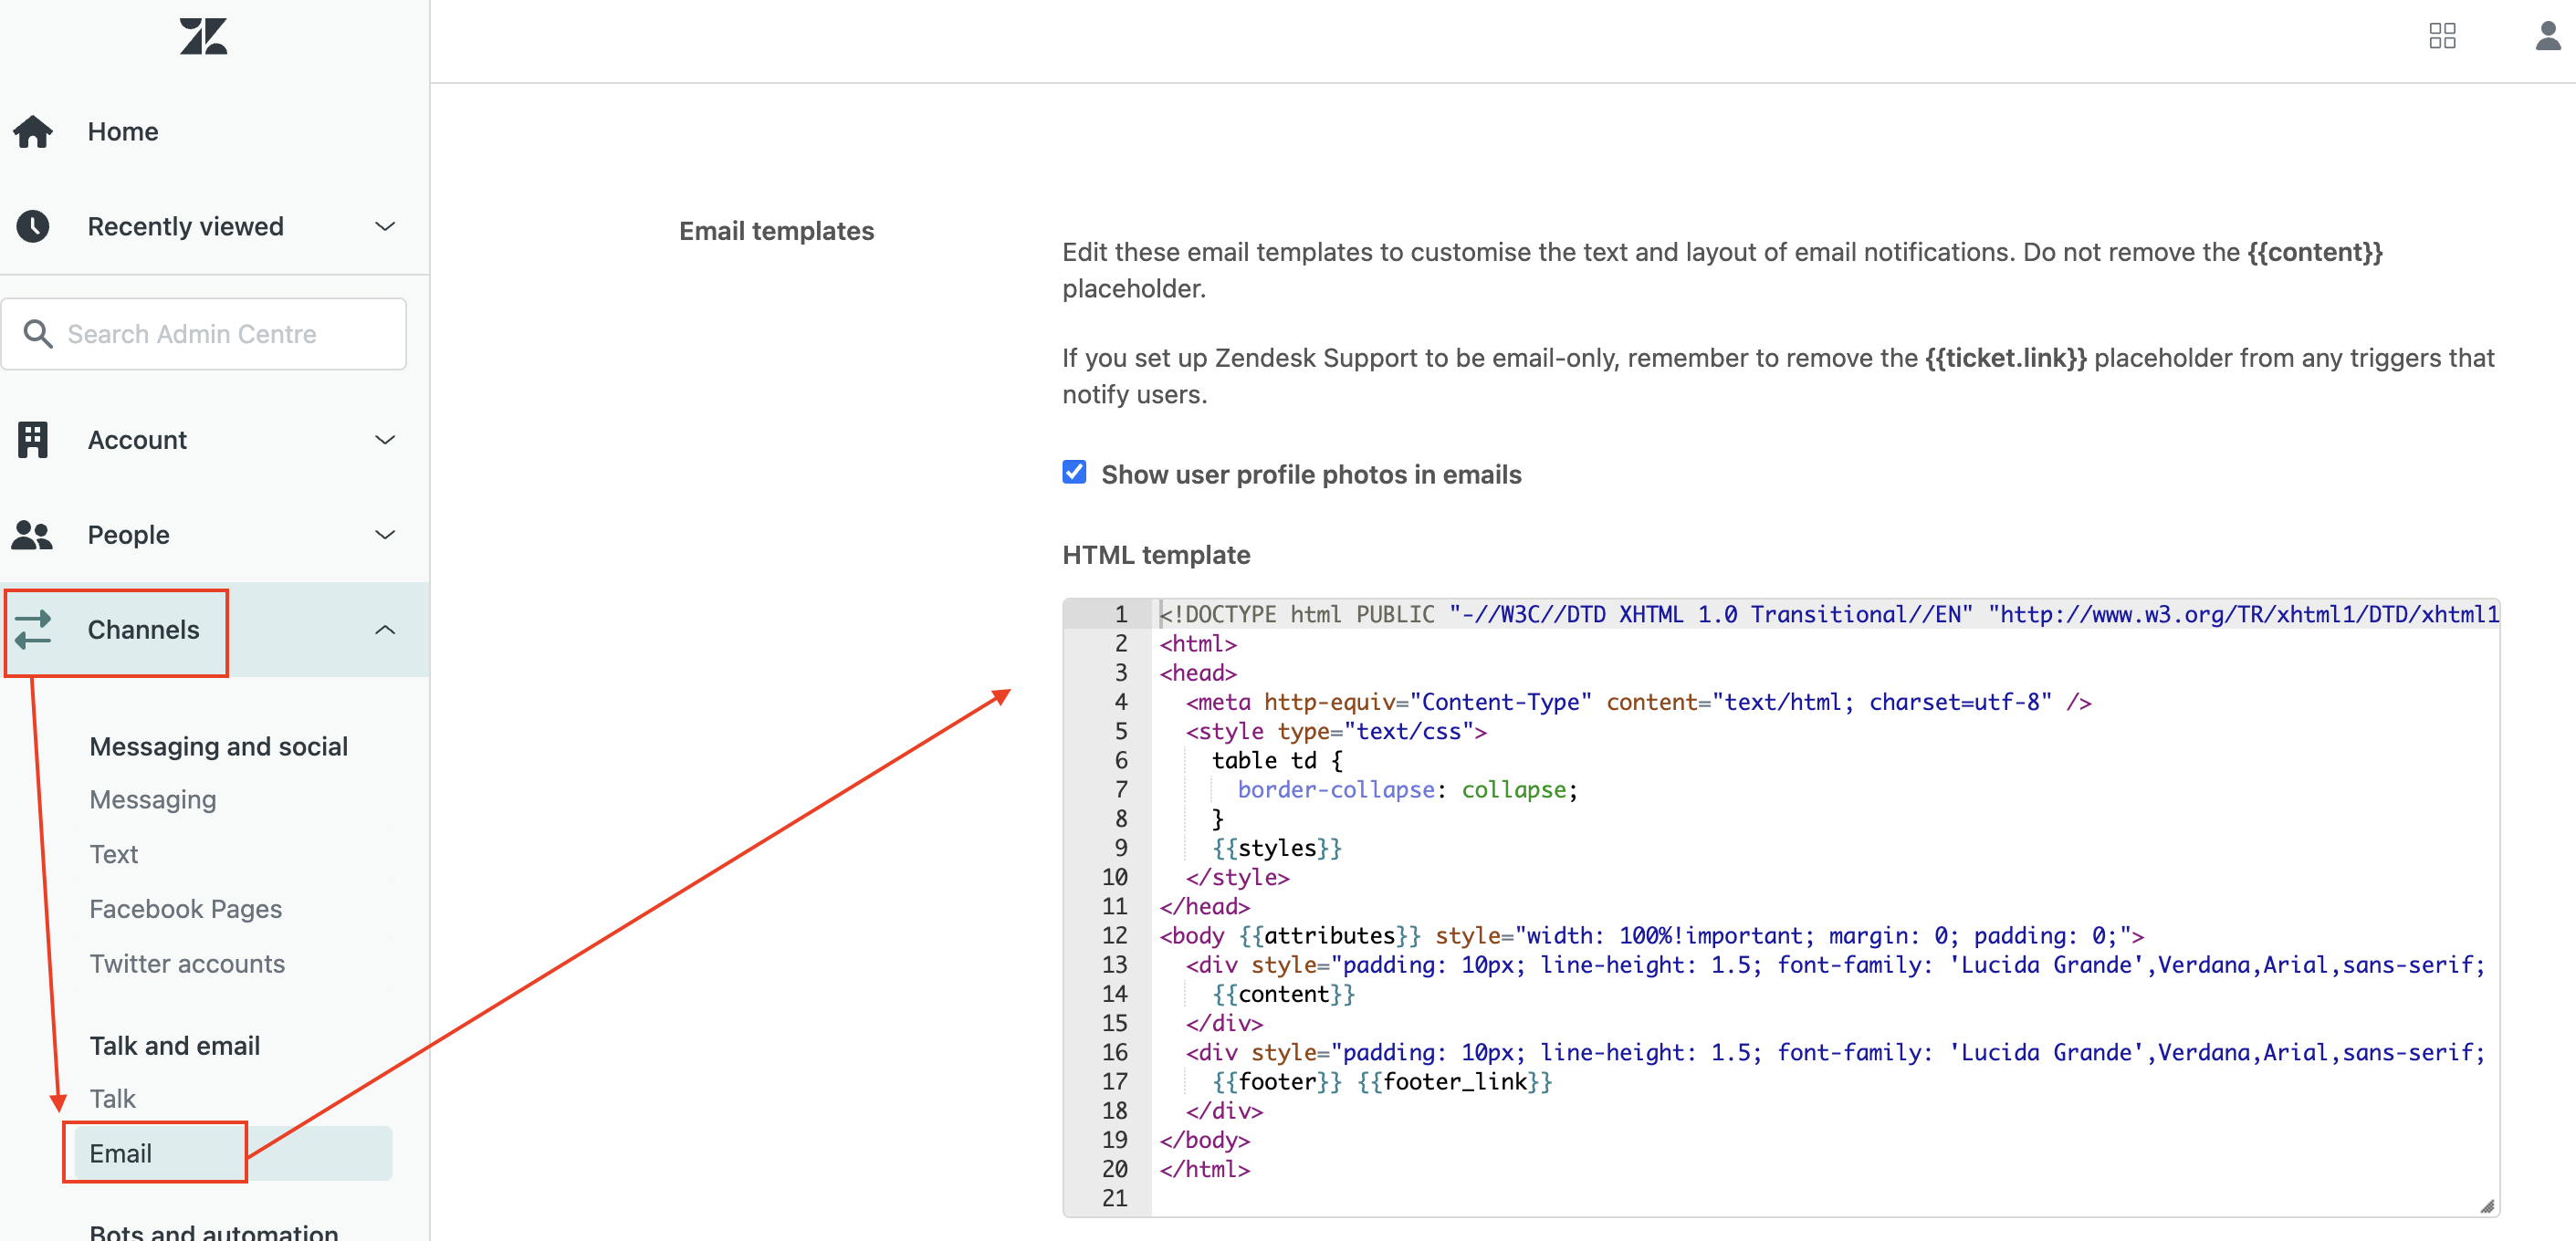Click line 4 meta tag in editor
Screen dimensions: 2576x1241
tap(1639, 702)
